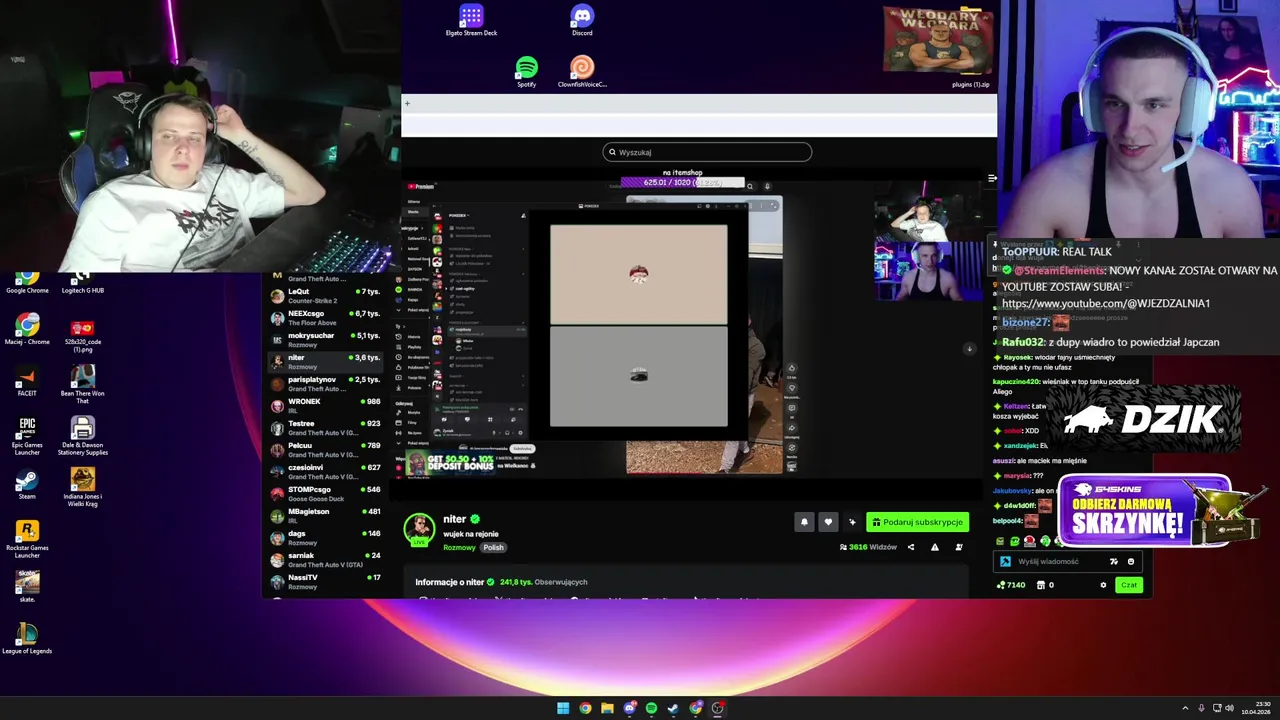
Task: Click the Windows Start button on the taskbar
Action: pyautogui.click(x=563, y=708)
